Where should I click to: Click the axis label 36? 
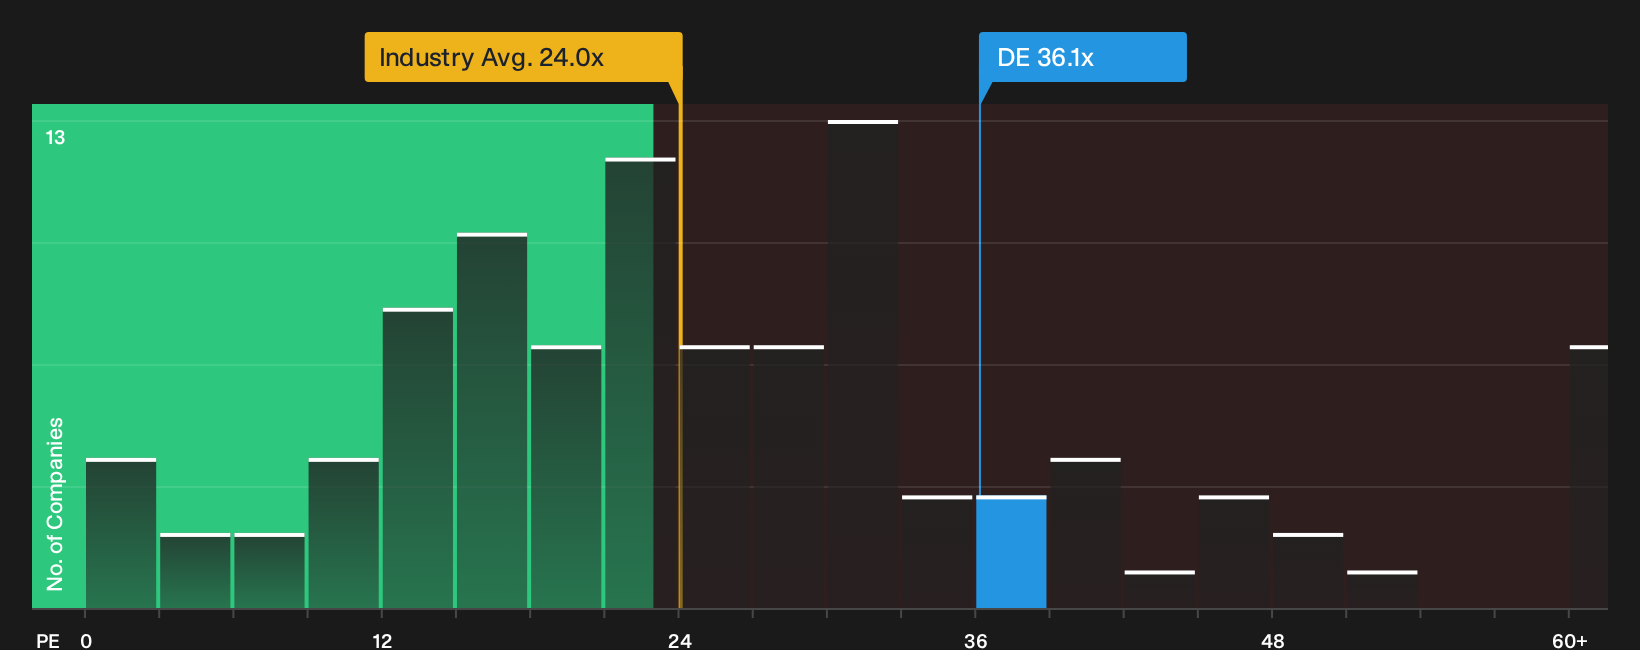coord(976,640)
